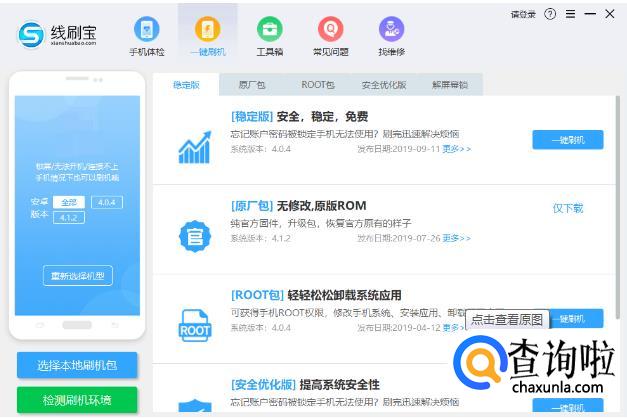This screenshot has width=627, height=418.
Task: Open the hamburger menu icon
Action: [x=570, y=14]
